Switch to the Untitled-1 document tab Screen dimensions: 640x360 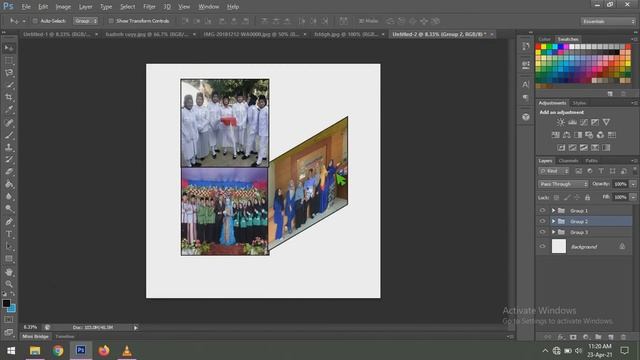click(x=57, y=34)
